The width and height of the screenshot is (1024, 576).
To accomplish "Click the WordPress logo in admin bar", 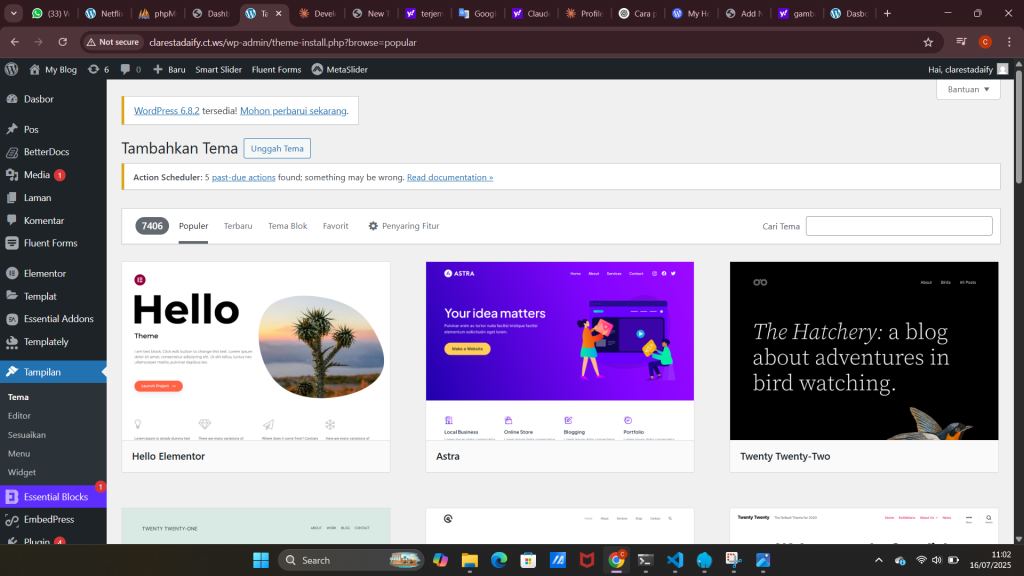I will pos(12,69).
